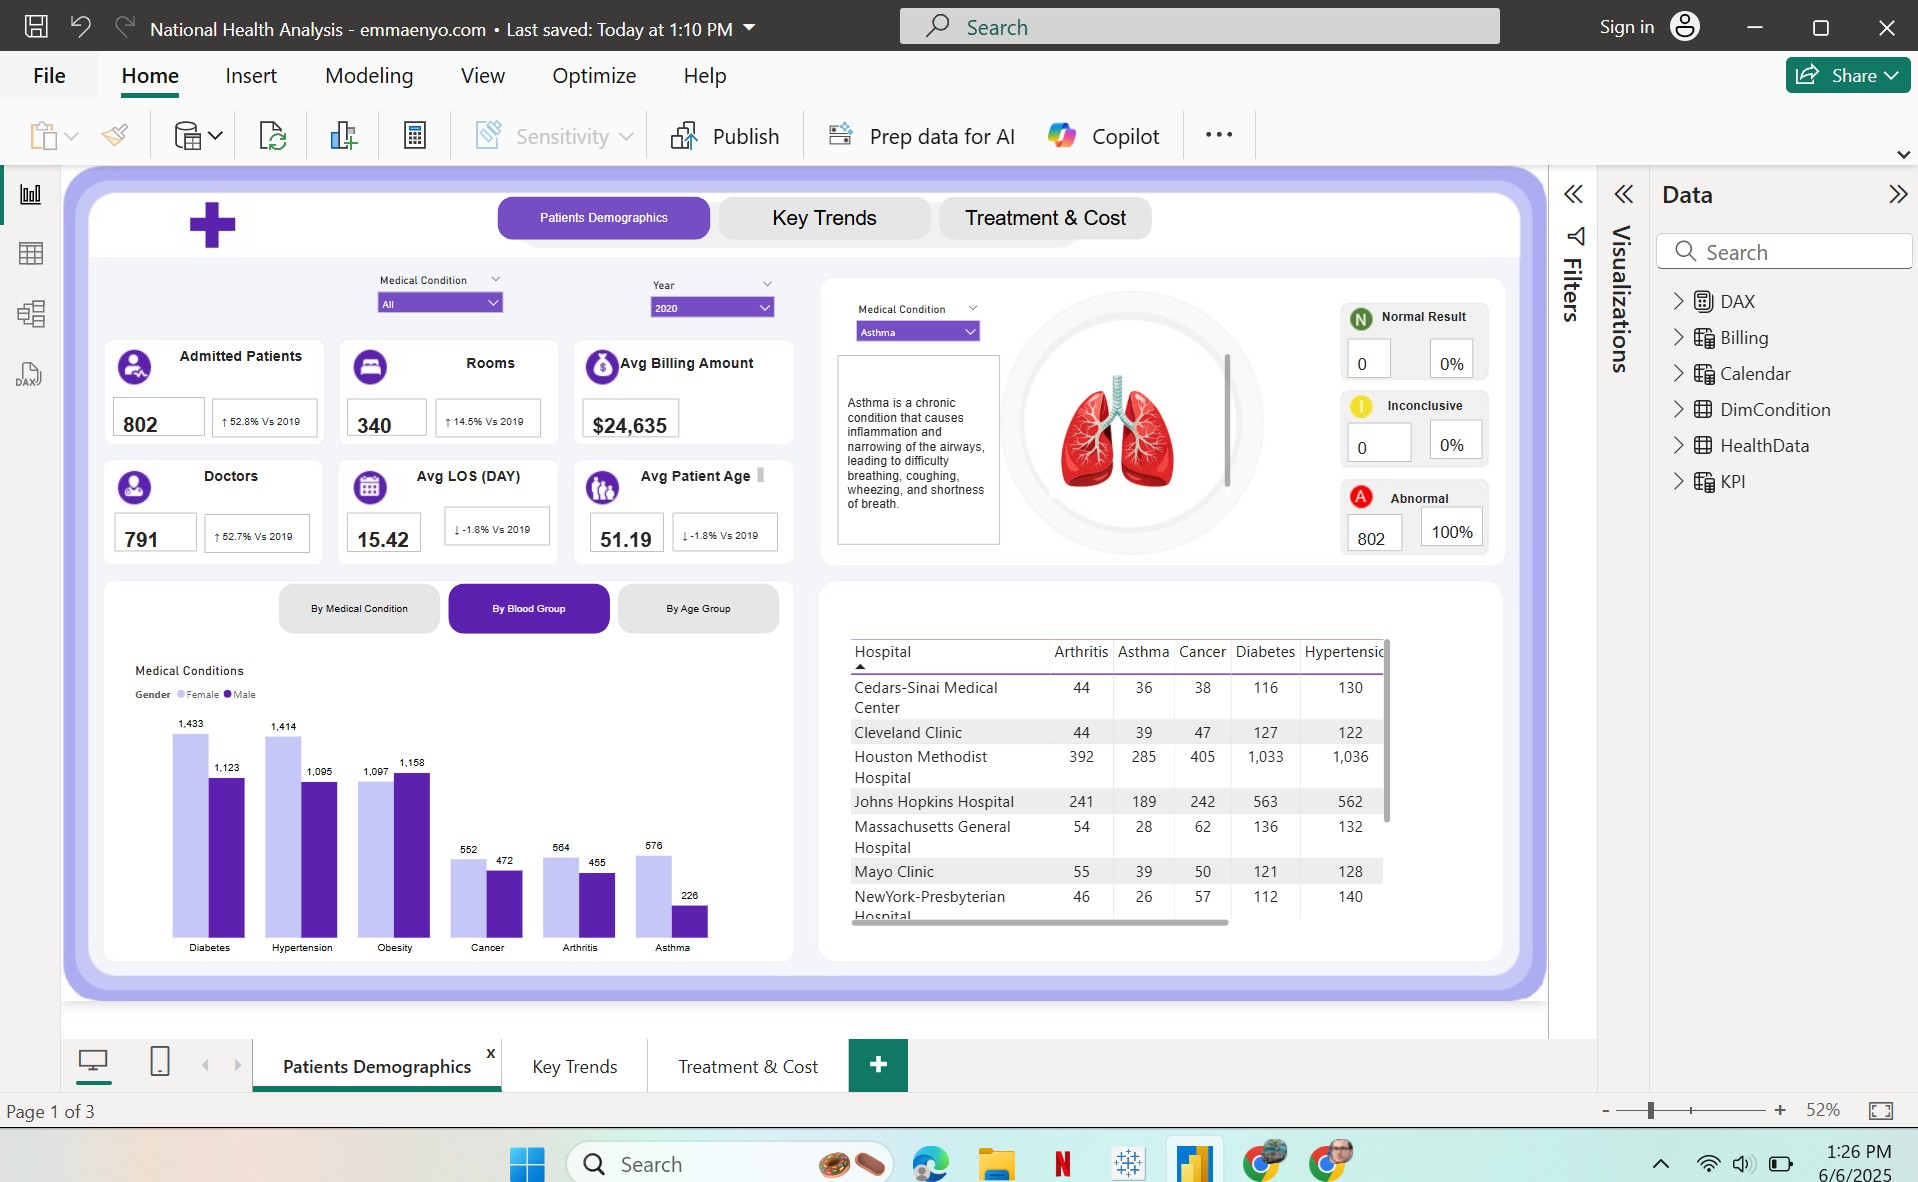The width and height of the screenshot is (1918, 1182).
Task: Click the Rooms bed icon
Action: 370,367
